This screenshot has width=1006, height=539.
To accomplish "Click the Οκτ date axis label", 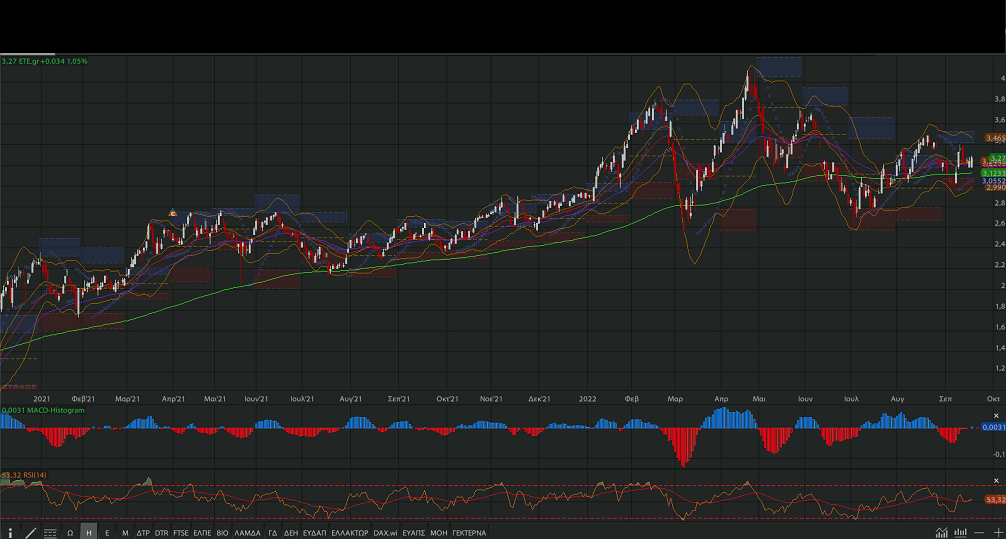I will [993, 399].
